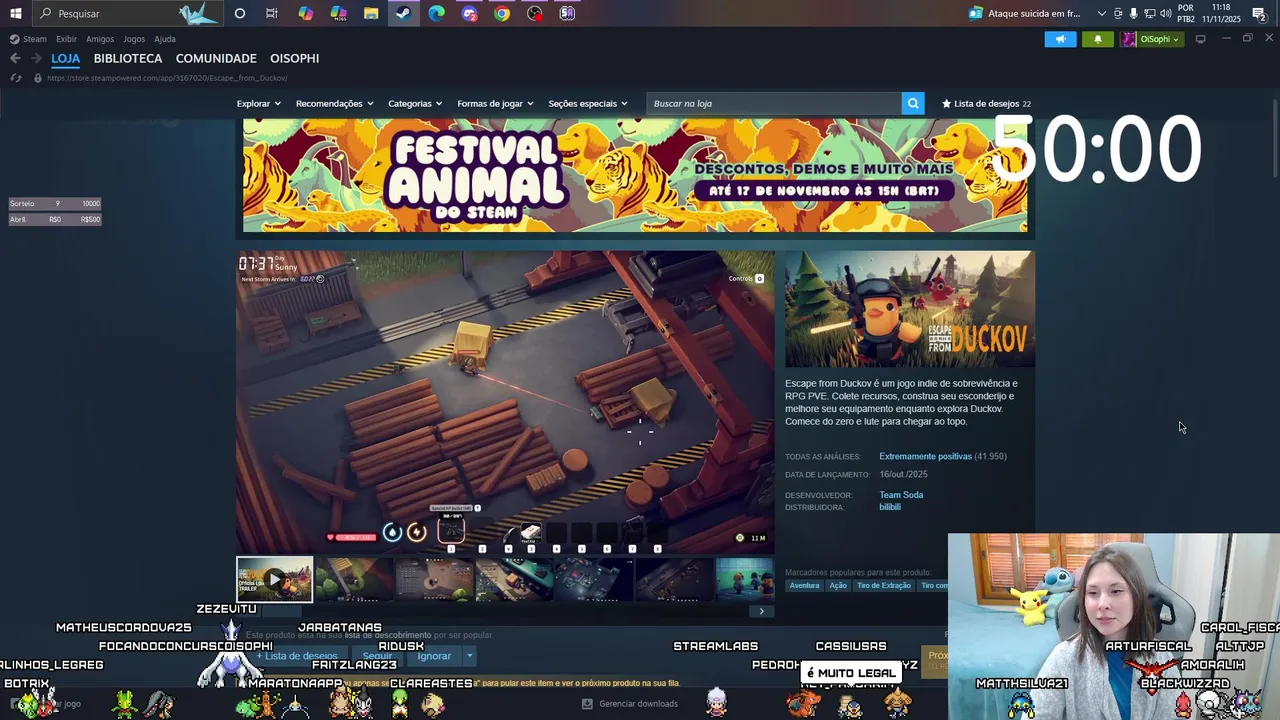Switch to the COMUNIDADE tab

(x=216, y=58)
